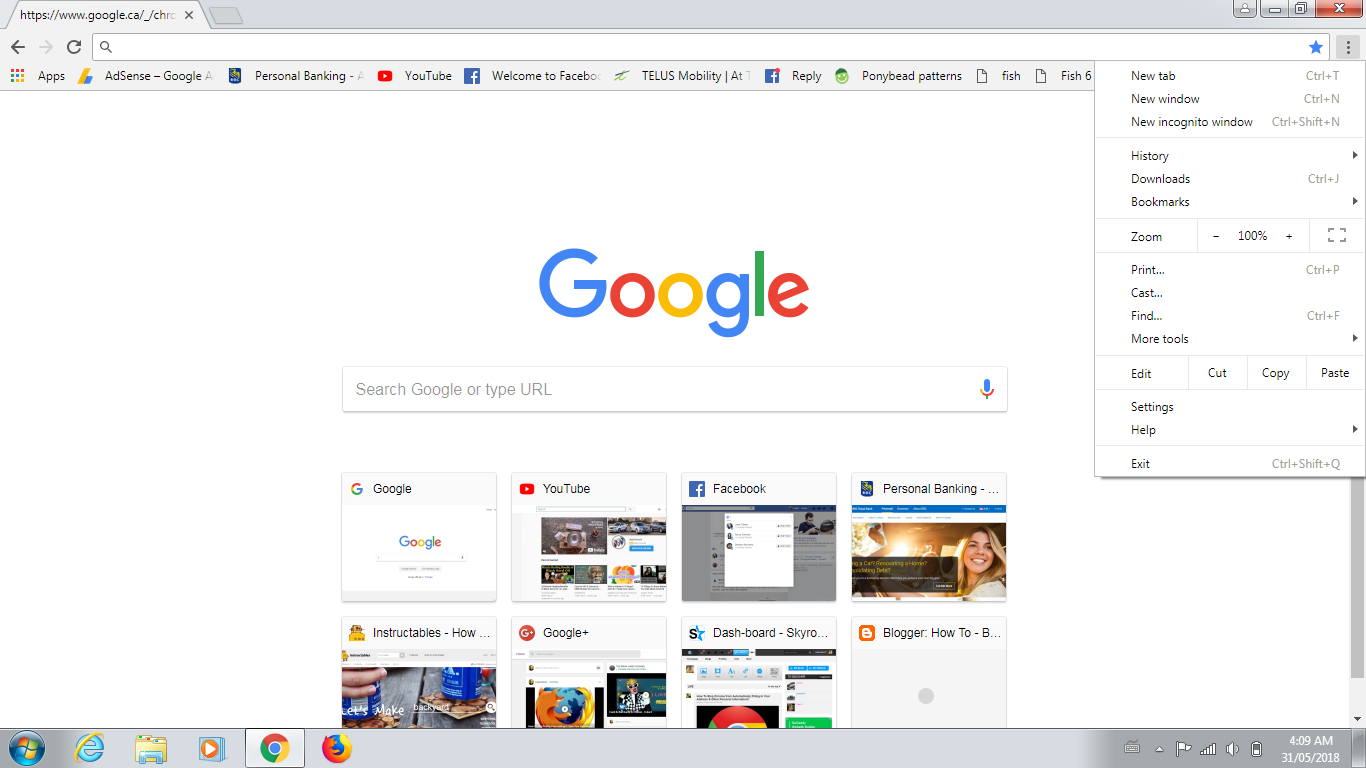The height and width of the screenshot is (768, 1366).
Task: Open Downloads from the menu
Action: 1230,179
